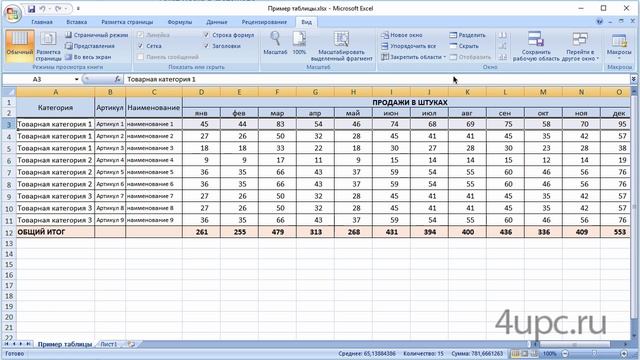This screenshot has height=360, width=640.
Task: Select the Пример таблицы sheet tab
Action: click(x=64, y=344)
